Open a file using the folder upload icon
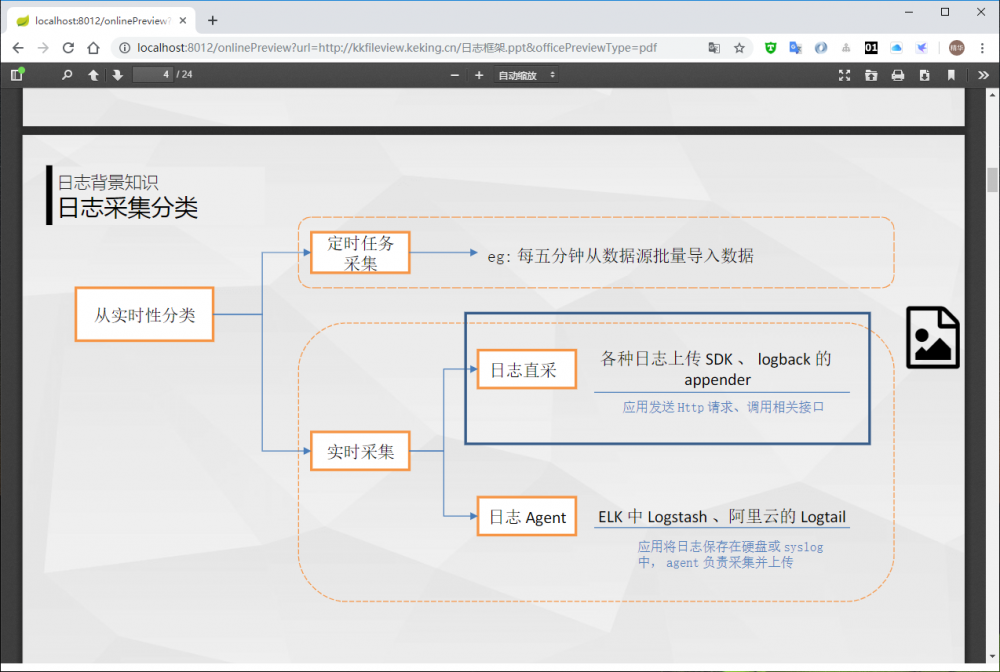1000x672 pixels. click(x=870, y=75)
